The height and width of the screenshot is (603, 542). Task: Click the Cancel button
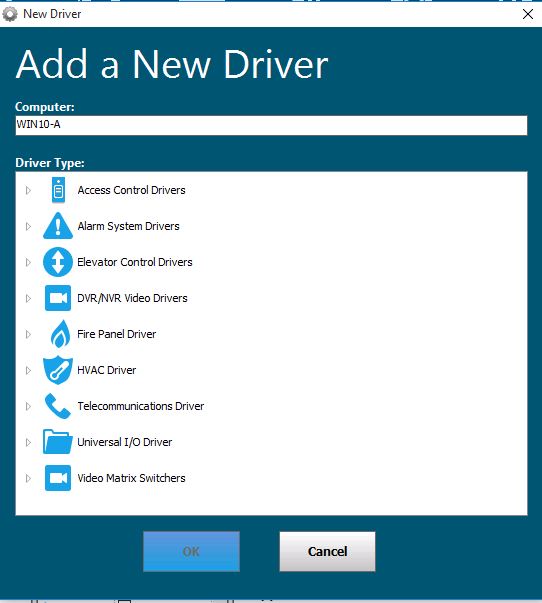[x=327, y=551]
